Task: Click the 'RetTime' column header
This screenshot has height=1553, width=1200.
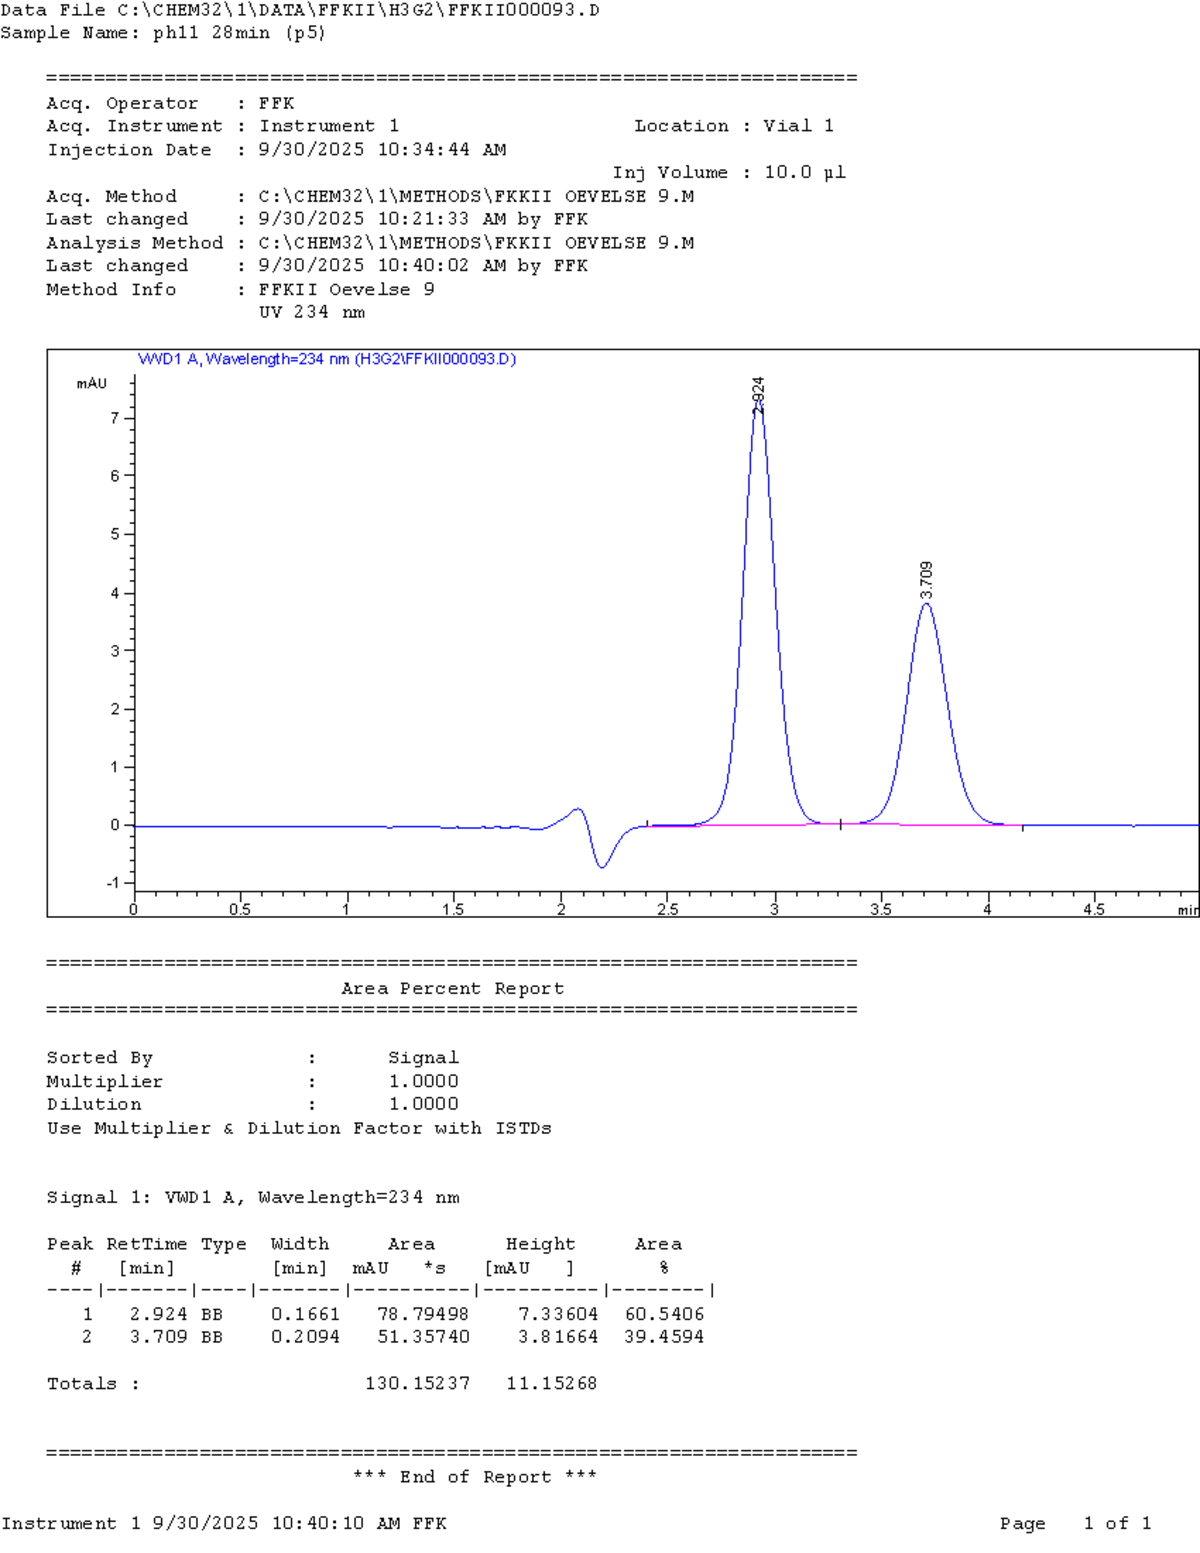Action: coord(147,1244)
